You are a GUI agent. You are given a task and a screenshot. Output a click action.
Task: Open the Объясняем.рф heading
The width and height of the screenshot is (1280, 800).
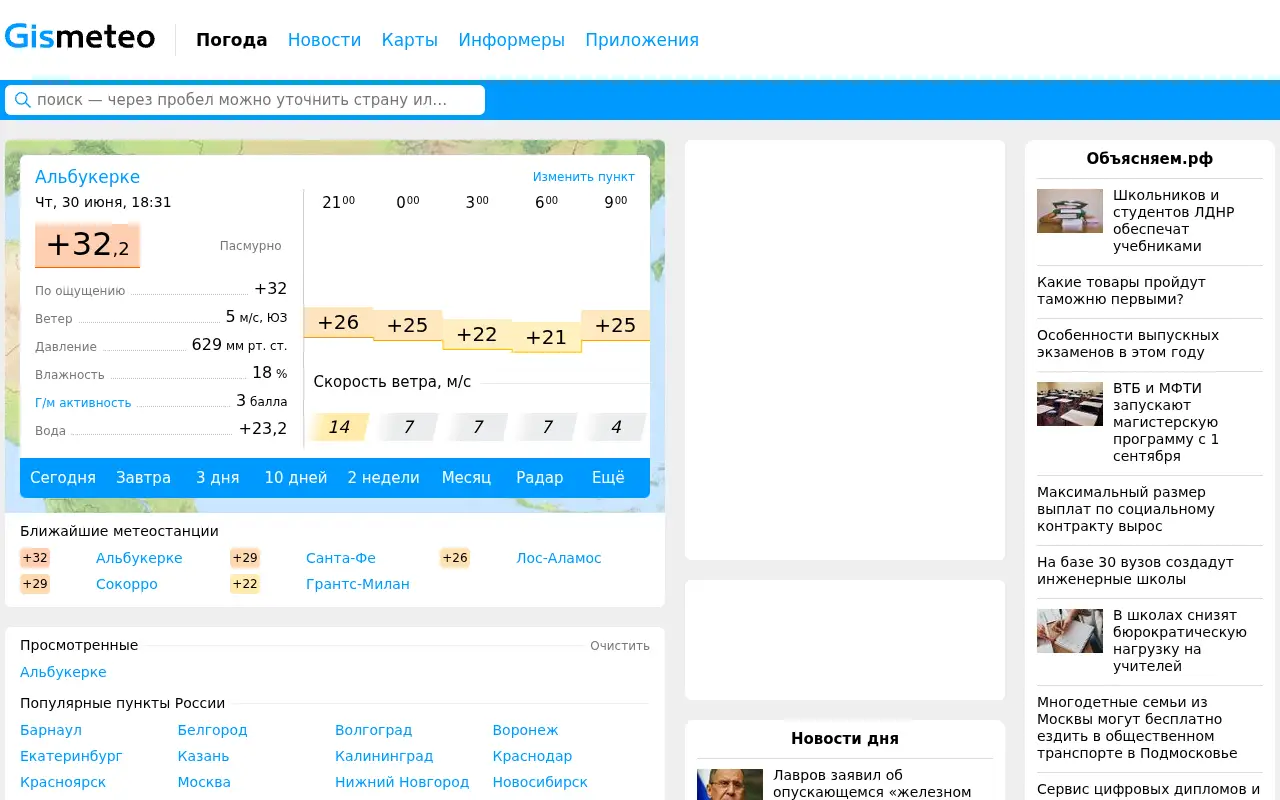click(1150, 159)
